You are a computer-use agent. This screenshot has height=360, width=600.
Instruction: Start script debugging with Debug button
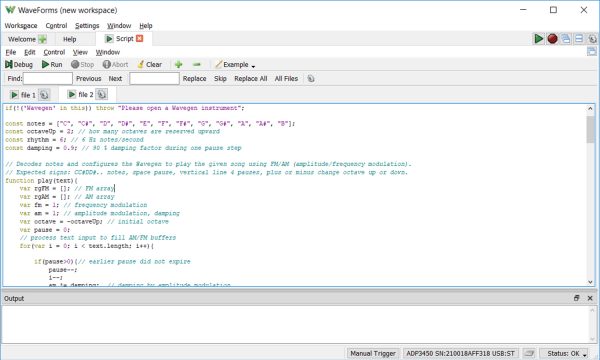(x=19, y=65)
